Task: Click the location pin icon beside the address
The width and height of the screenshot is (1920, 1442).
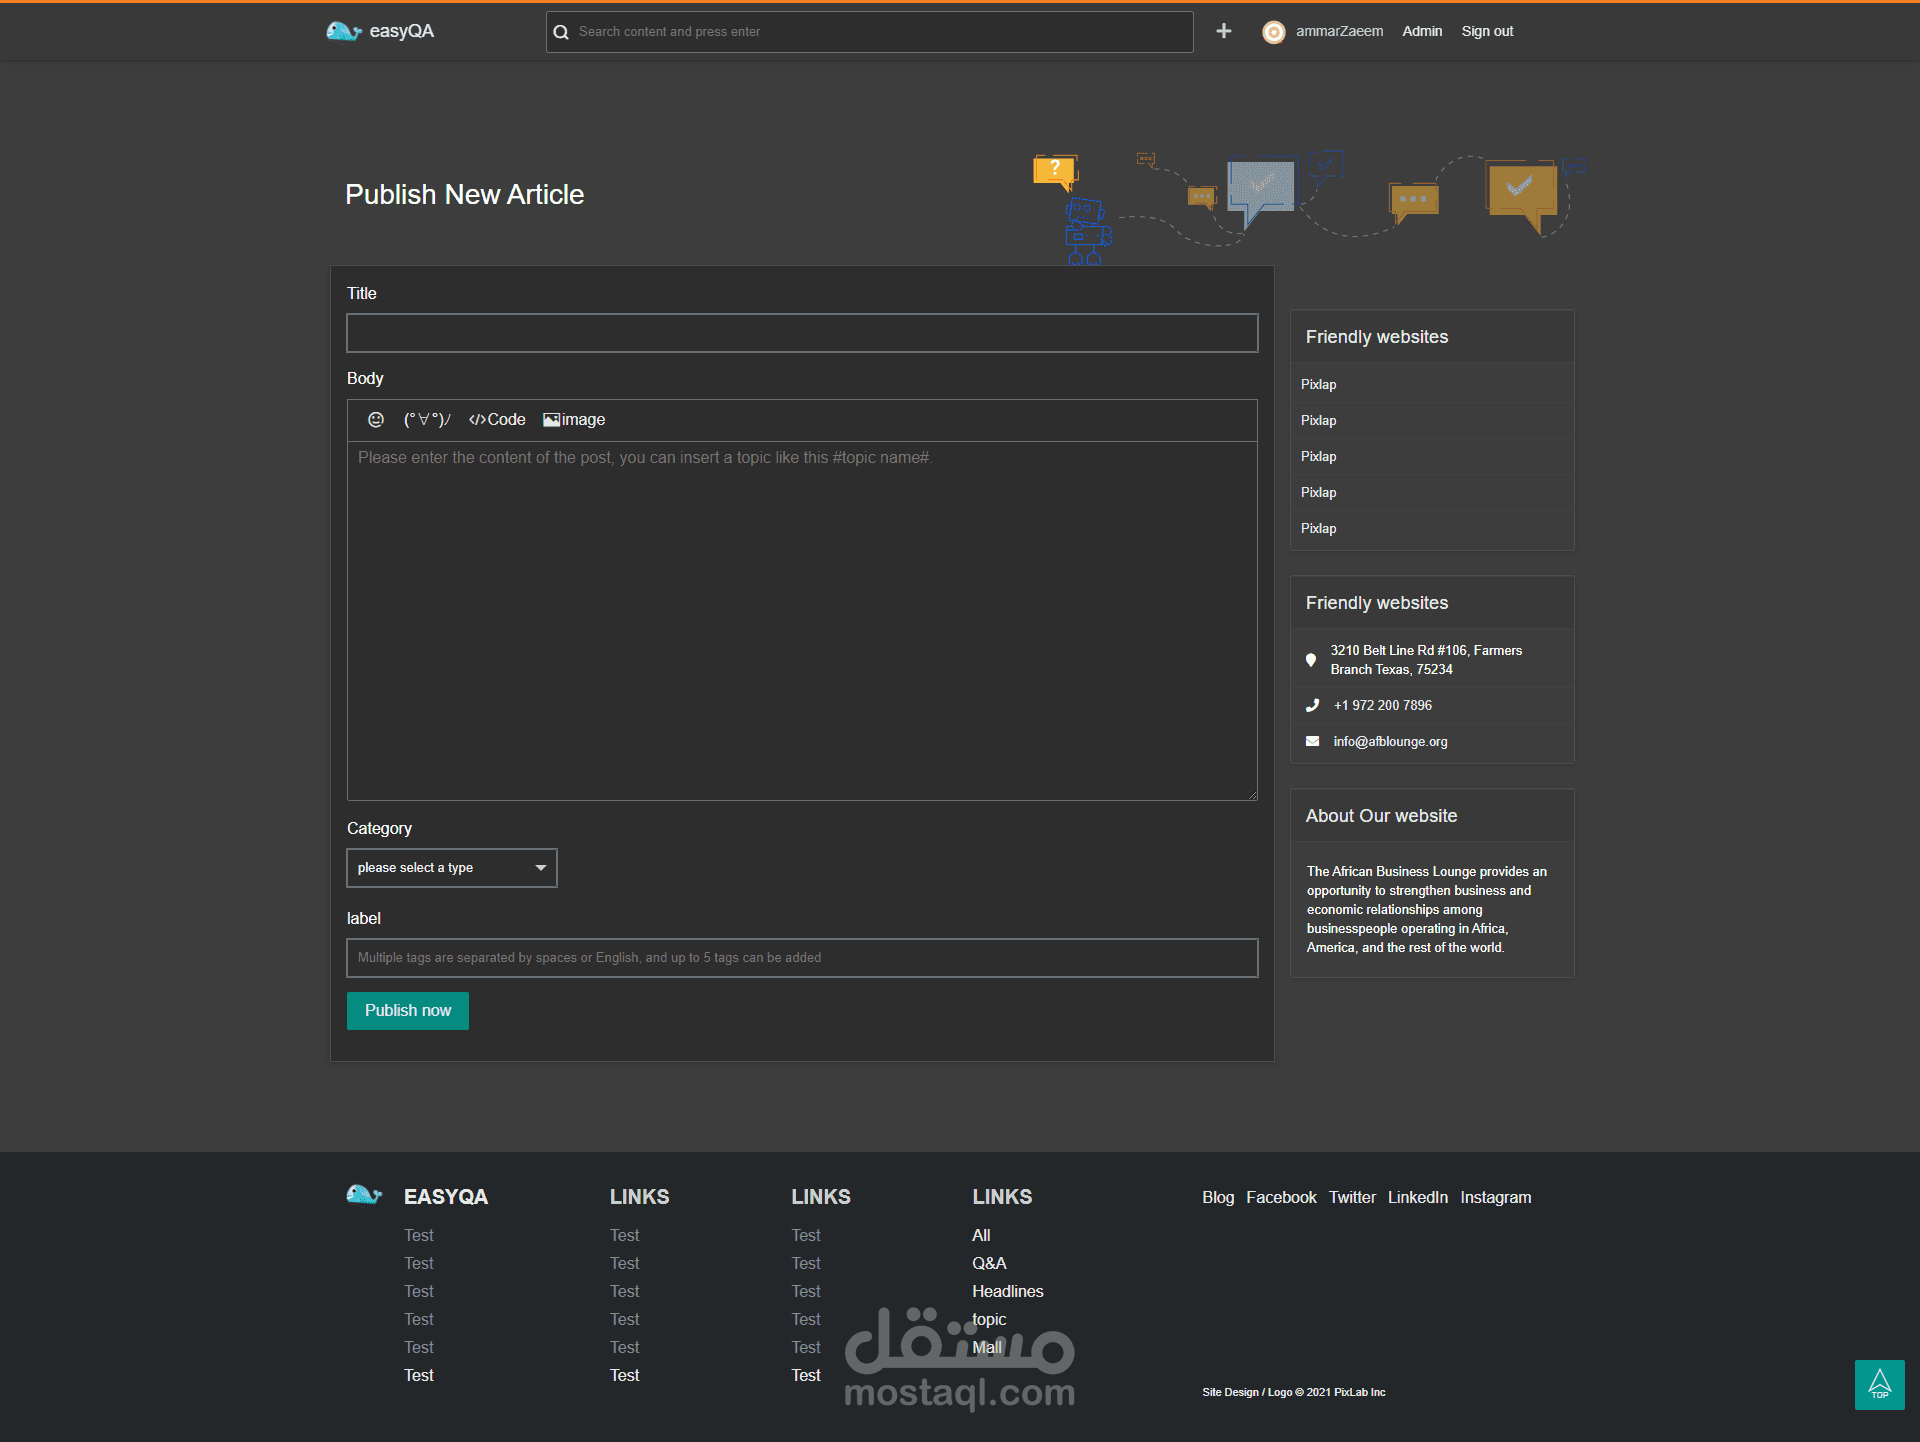Action: click(1311, 660)
